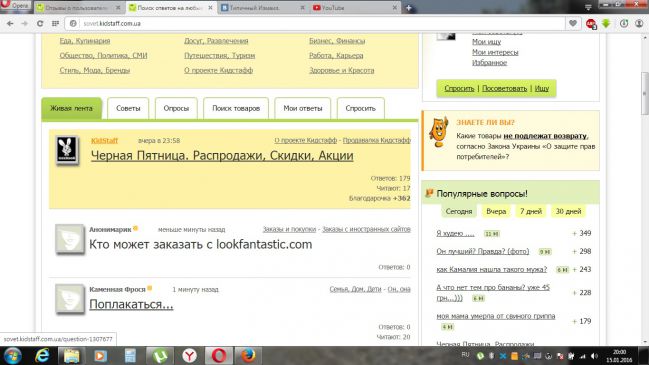Choose the 30 дней popular filter
649x365 pixels.
[x=568, y=211]
